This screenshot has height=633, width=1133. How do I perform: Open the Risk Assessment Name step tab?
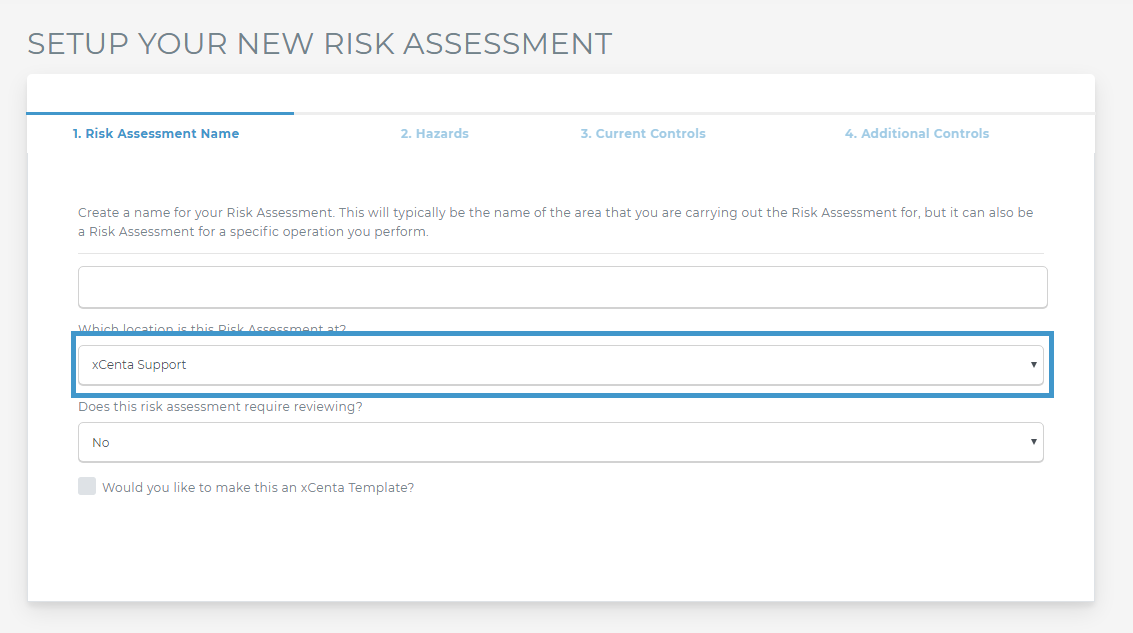(x=155, y=134)
